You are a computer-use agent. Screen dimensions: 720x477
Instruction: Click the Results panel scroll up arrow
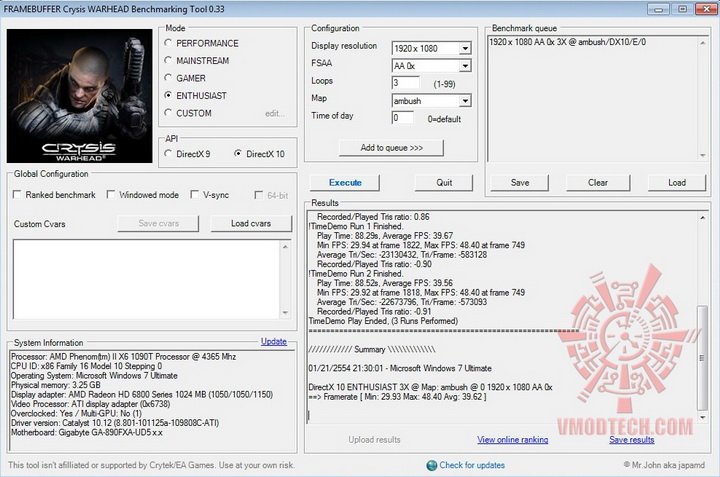(x=703, y=218)
